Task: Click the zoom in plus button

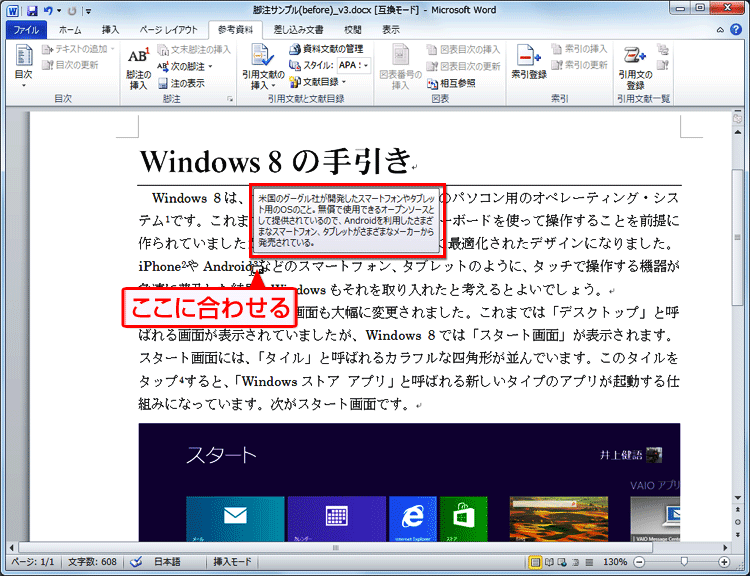Action: pyautogui.click(x=724, y=562)
